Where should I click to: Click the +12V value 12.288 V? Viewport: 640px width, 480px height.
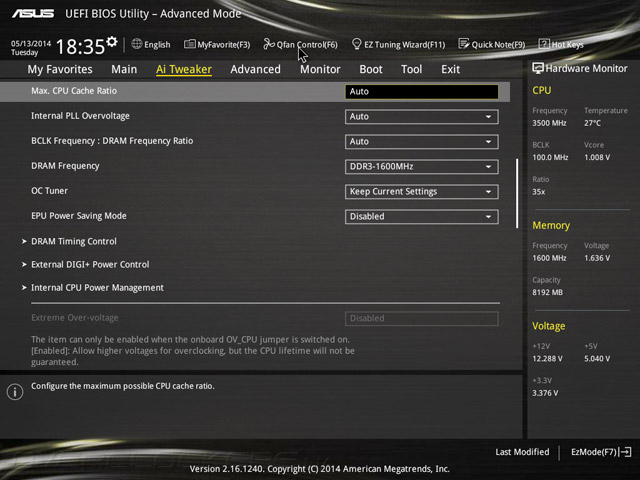pos(547,359)
